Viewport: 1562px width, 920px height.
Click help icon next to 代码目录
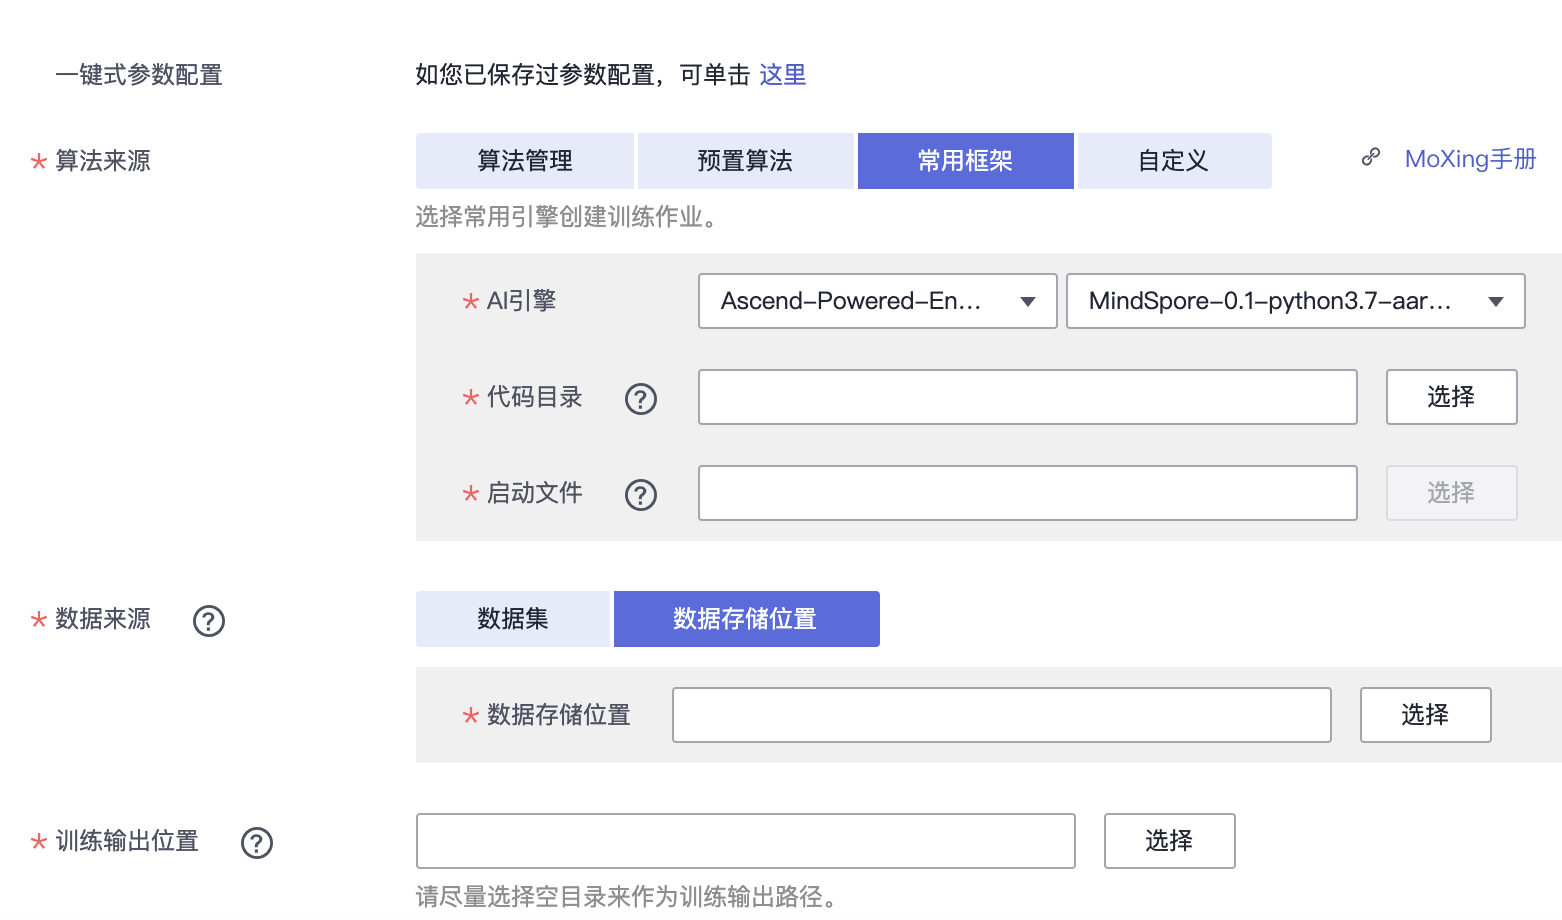pos(640,399)
